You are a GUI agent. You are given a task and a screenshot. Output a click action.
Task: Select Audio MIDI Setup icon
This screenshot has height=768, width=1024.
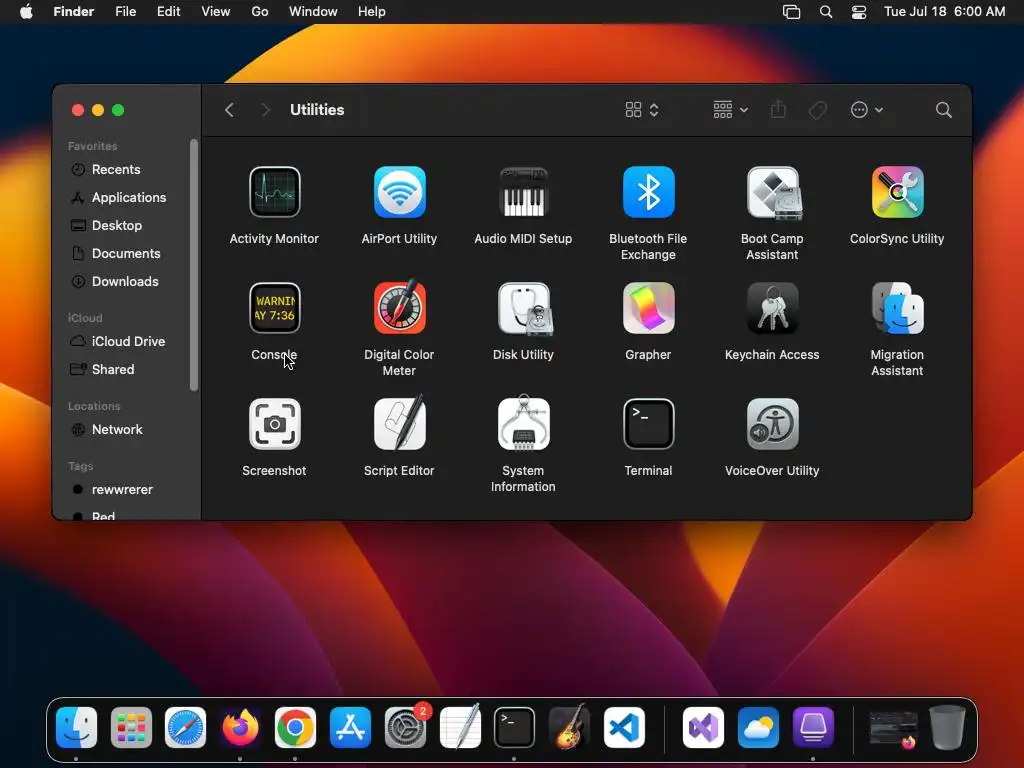523,192
